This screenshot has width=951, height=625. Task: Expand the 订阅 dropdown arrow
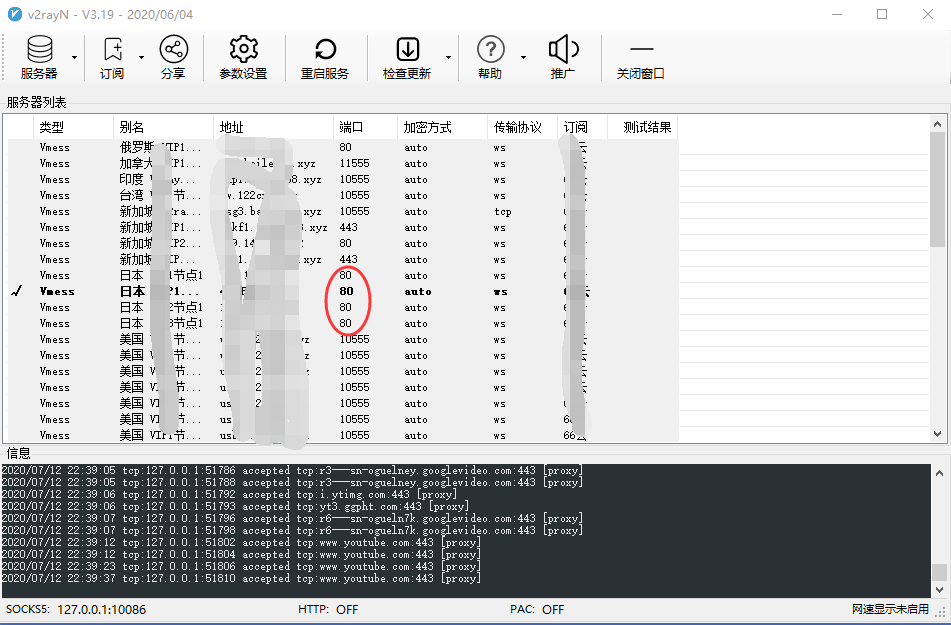[141, 58]
